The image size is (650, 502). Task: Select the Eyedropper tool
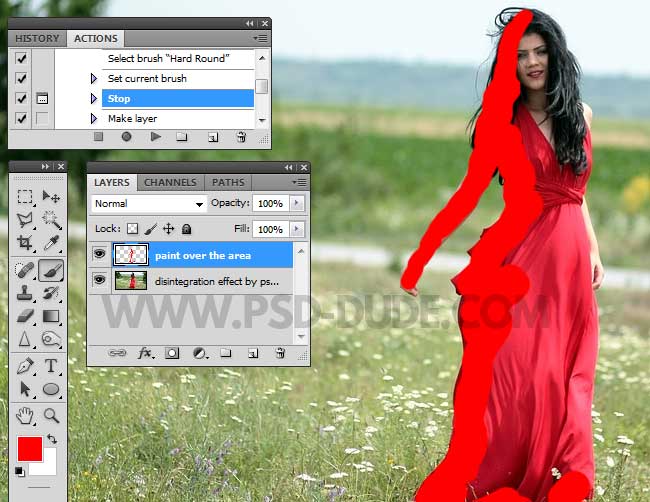point(51,243)
